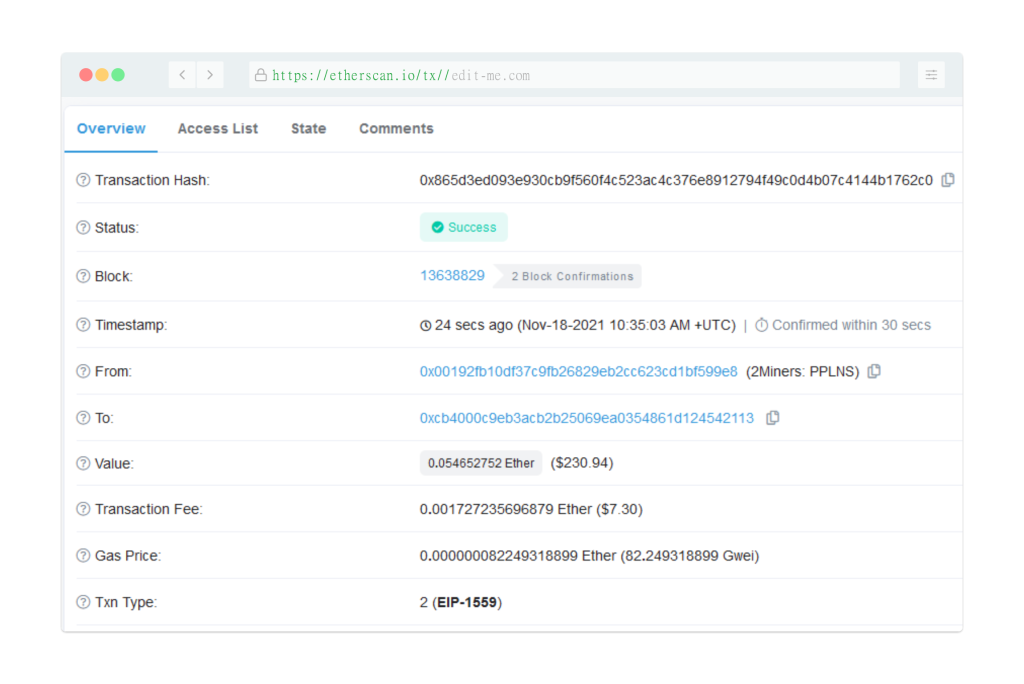
Task: Click the help icon beside Block
Action: 83,276
